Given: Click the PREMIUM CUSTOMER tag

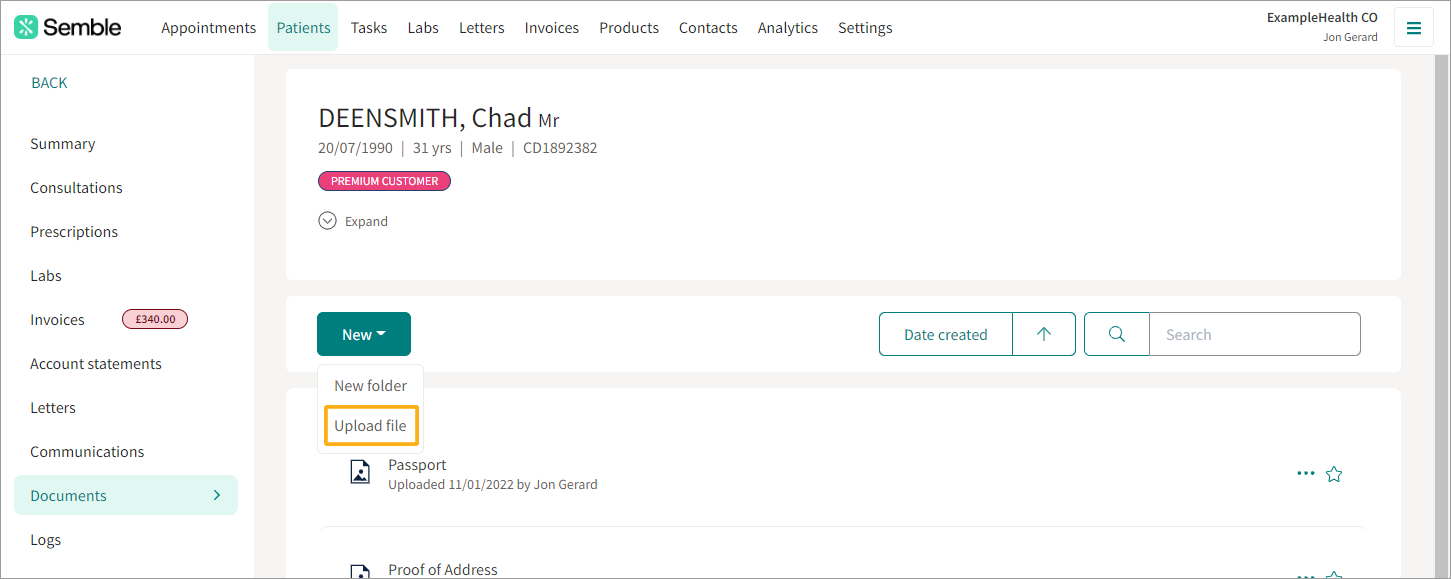Looking at the screenshot, I should (385, 181).
